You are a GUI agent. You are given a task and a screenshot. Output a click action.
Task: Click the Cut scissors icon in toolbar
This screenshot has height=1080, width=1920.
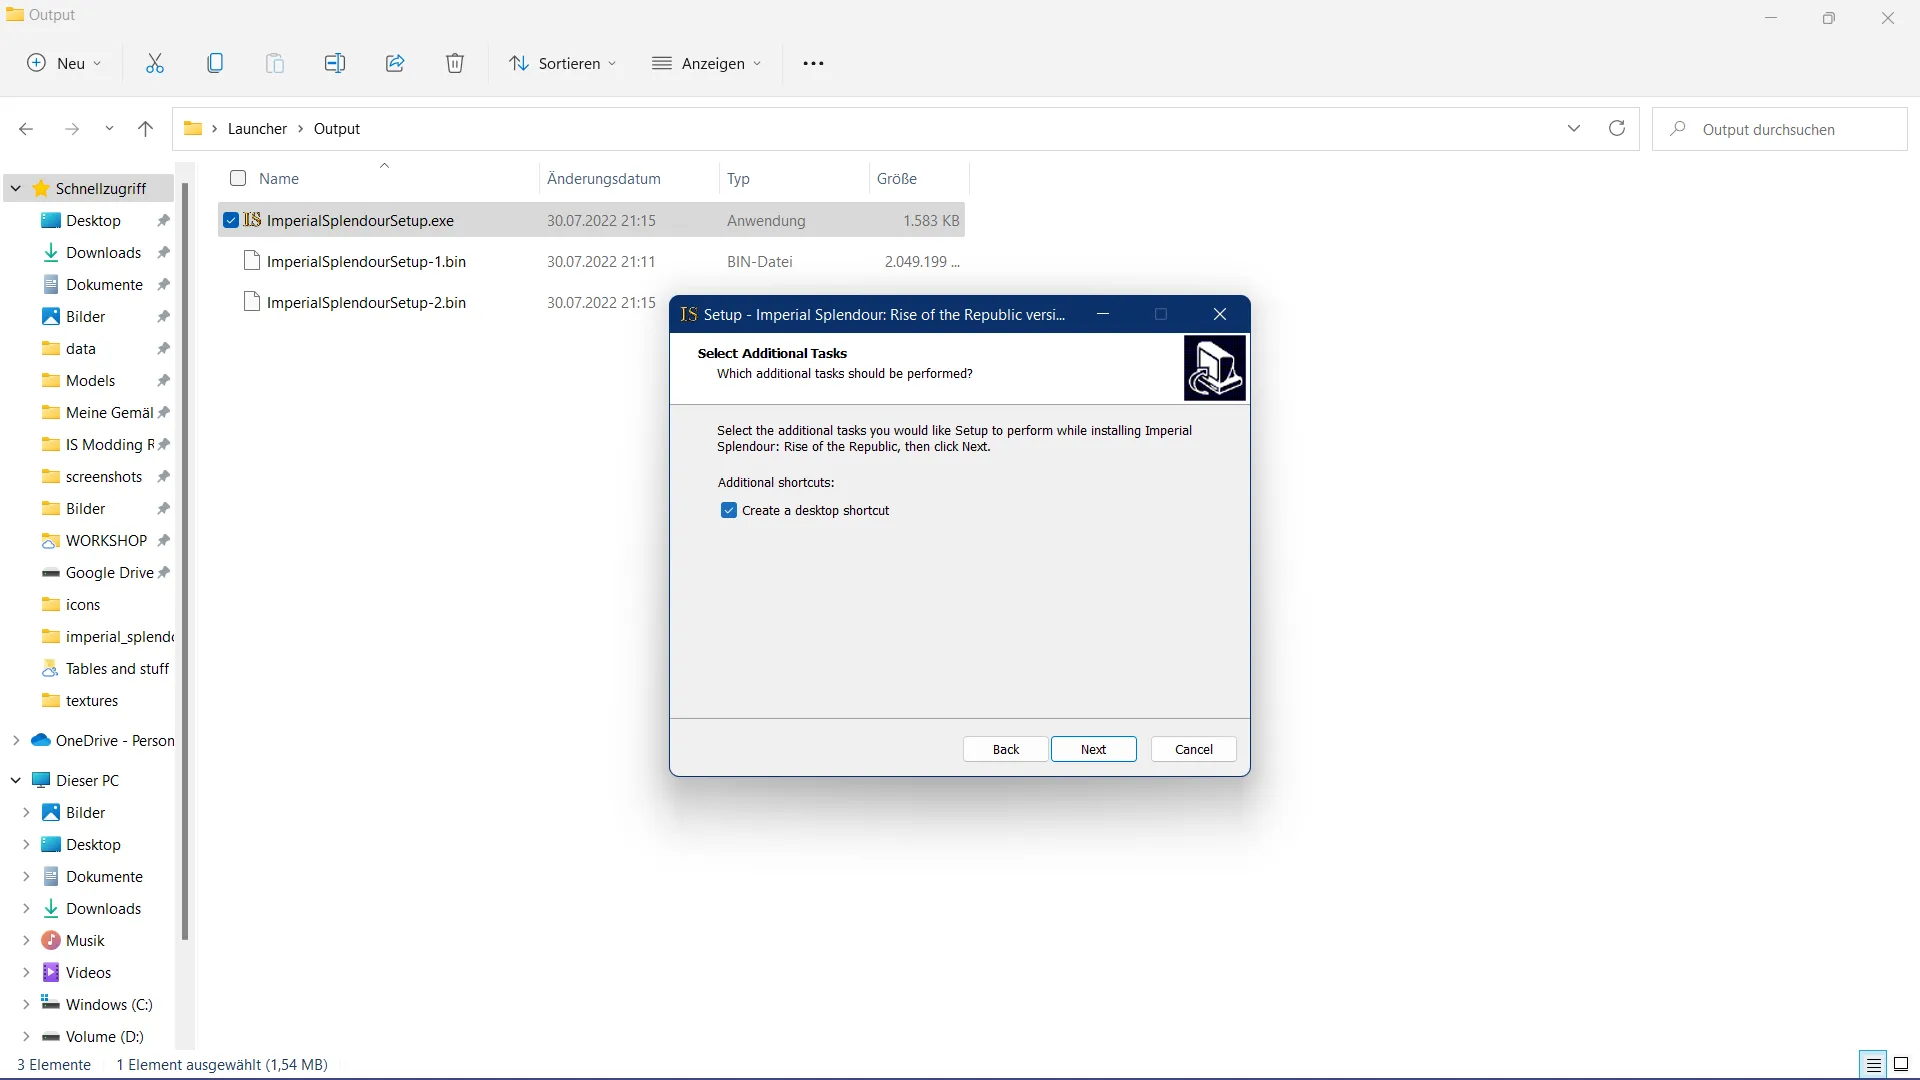point(155,63)
